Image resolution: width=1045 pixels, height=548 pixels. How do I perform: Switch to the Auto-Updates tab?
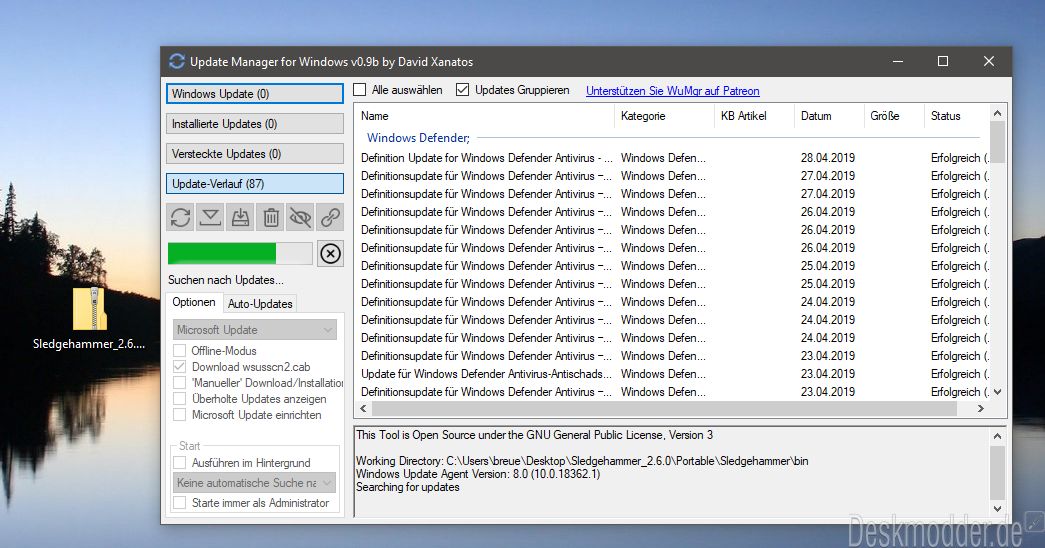[x=260, y=303]
